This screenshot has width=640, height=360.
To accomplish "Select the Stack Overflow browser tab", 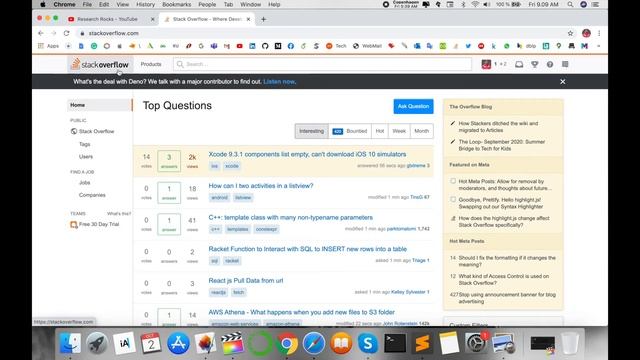I will [x=207, y=19].
